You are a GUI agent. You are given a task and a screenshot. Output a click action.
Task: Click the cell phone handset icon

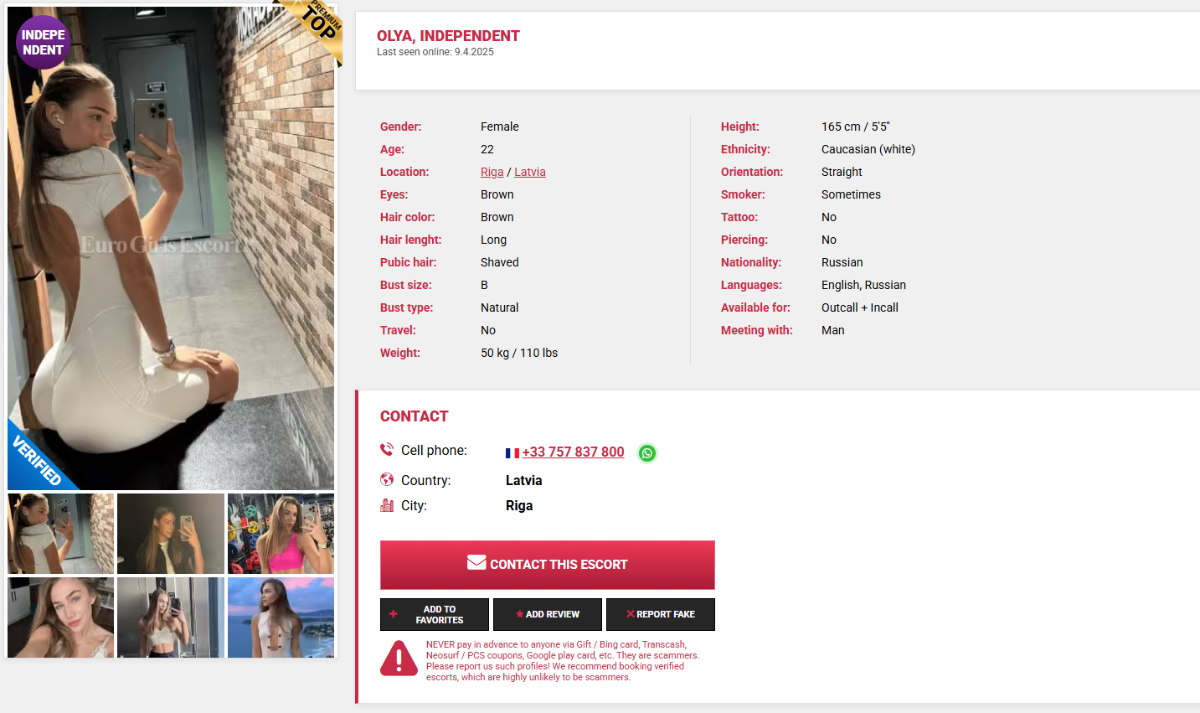pos(387,450)
